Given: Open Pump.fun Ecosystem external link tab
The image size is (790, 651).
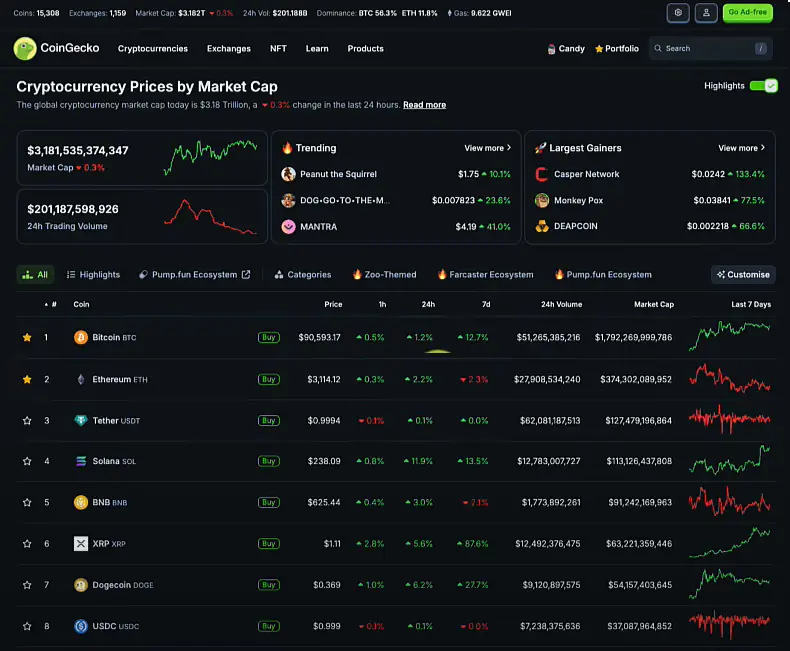Looking at the screenshot, I should point(194,275).
